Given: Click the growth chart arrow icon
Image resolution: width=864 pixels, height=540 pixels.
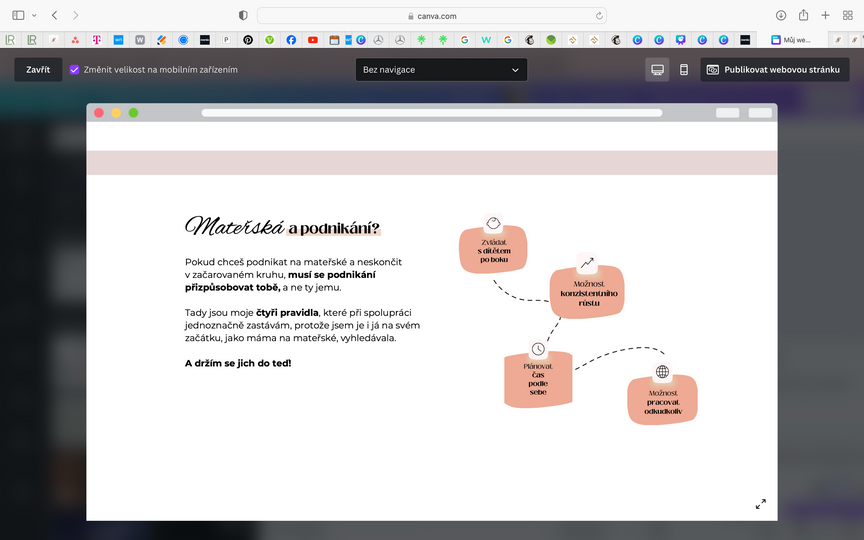Looking at the screenshot, I should tap(587, 263).
